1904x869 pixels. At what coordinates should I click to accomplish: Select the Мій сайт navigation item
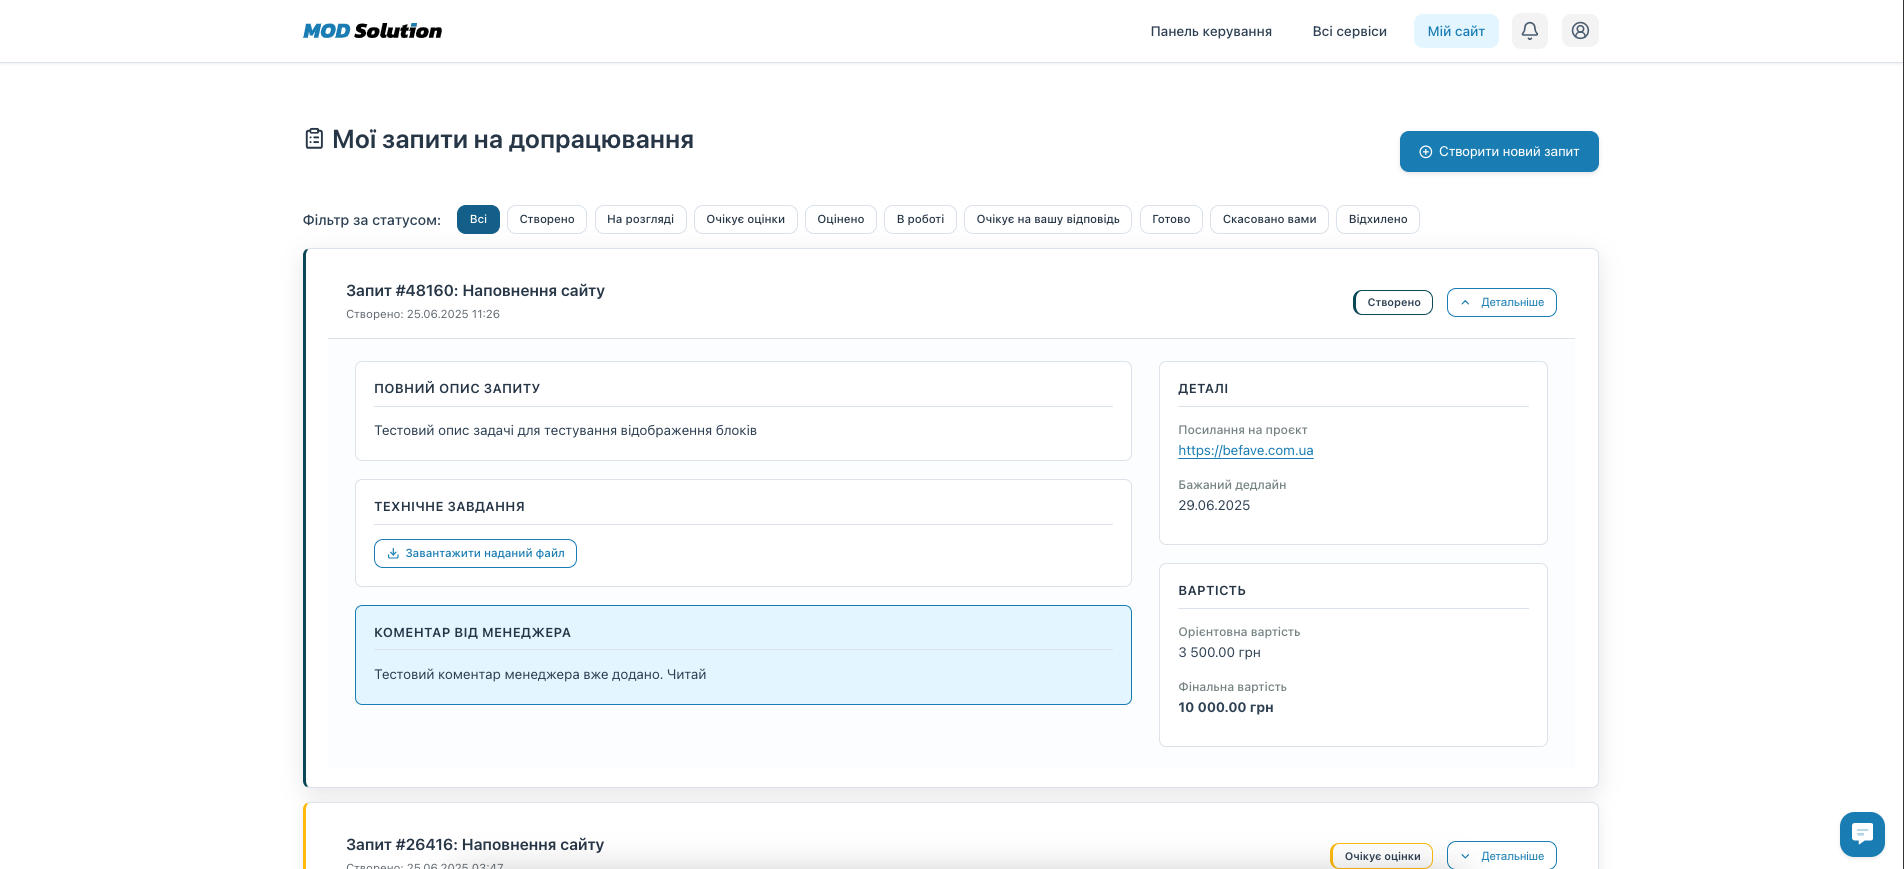1456,31
